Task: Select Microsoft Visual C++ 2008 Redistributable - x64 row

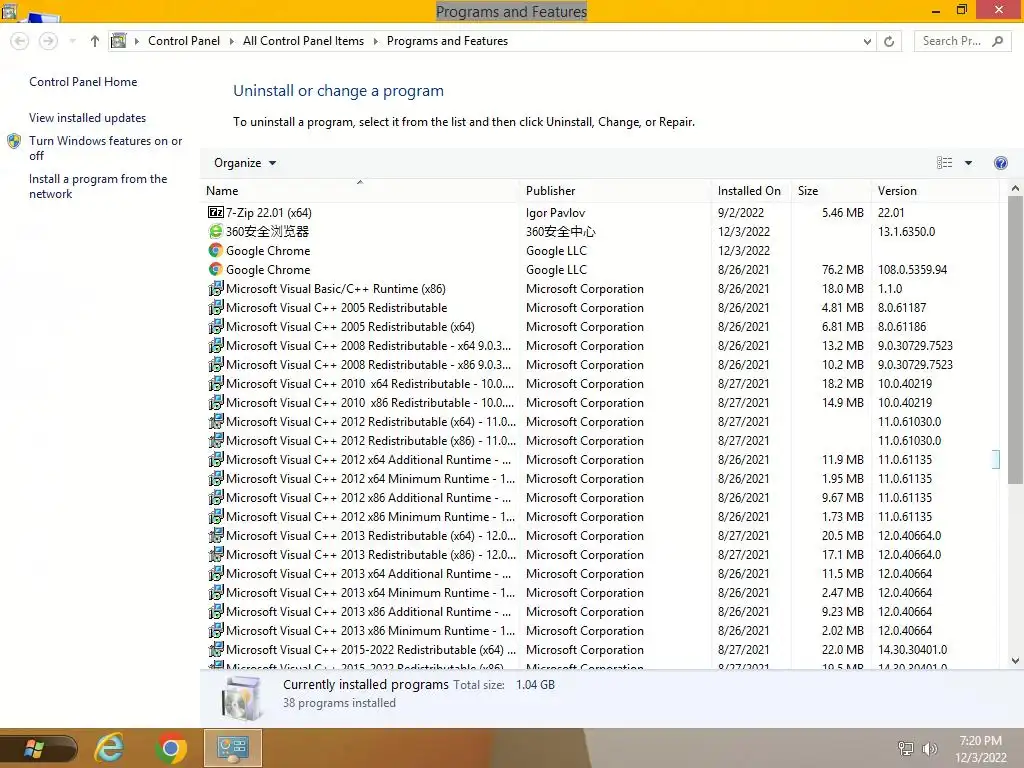Action: tap(600, 345)
